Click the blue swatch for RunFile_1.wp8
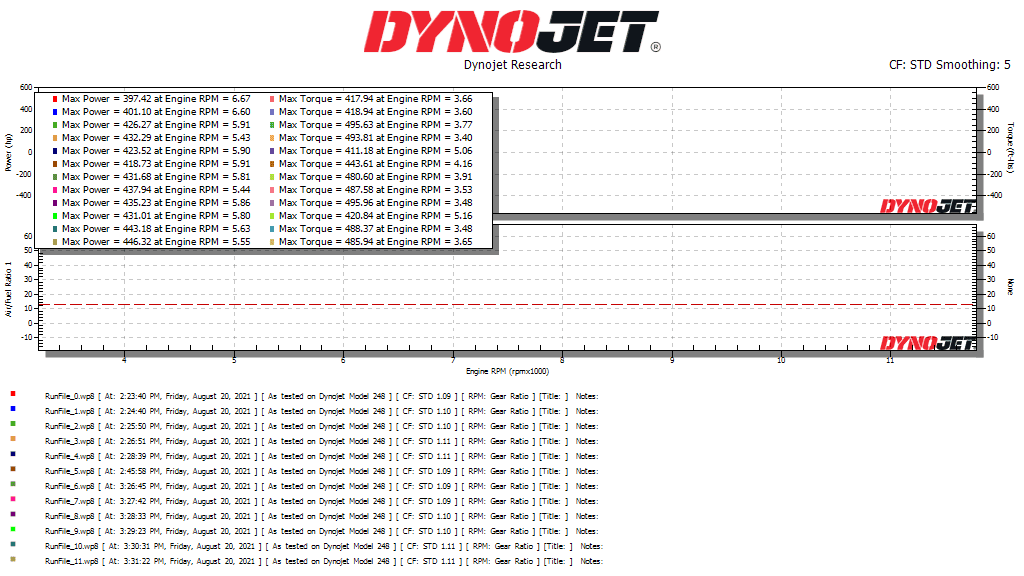This screenshot has height=576, width=1024. coord(12,409)
